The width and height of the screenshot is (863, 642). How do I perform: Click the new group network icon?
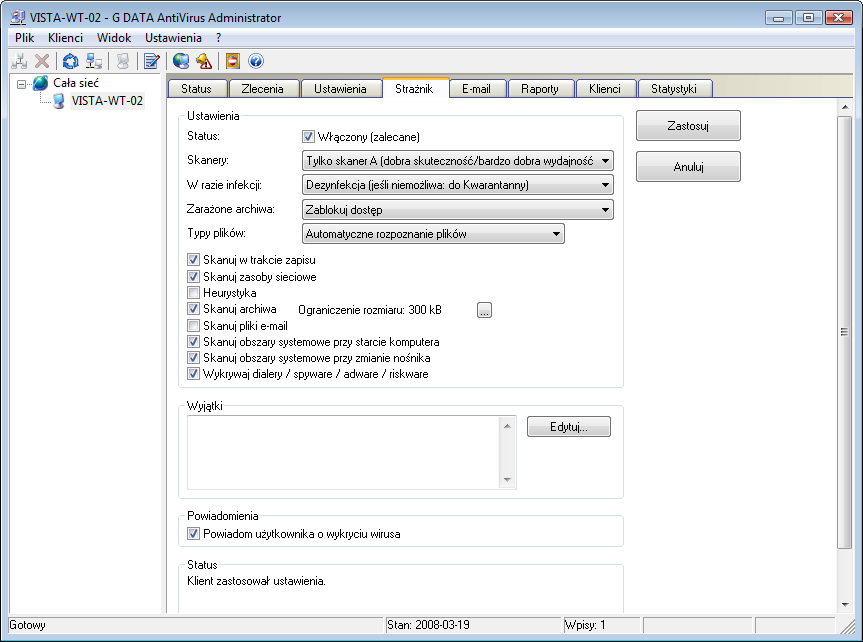point(19,61)
